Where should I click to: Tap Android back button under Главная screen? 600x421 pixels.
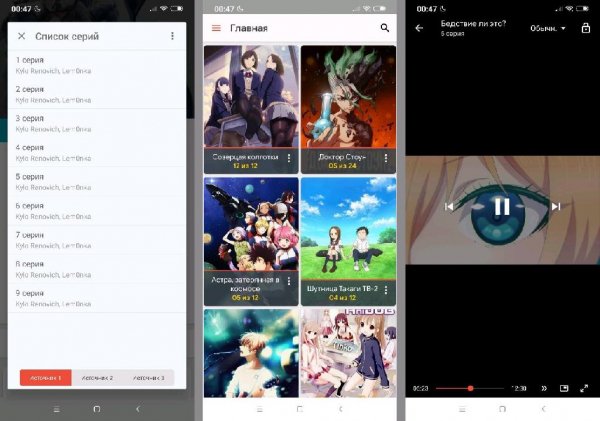pos(341,409)
